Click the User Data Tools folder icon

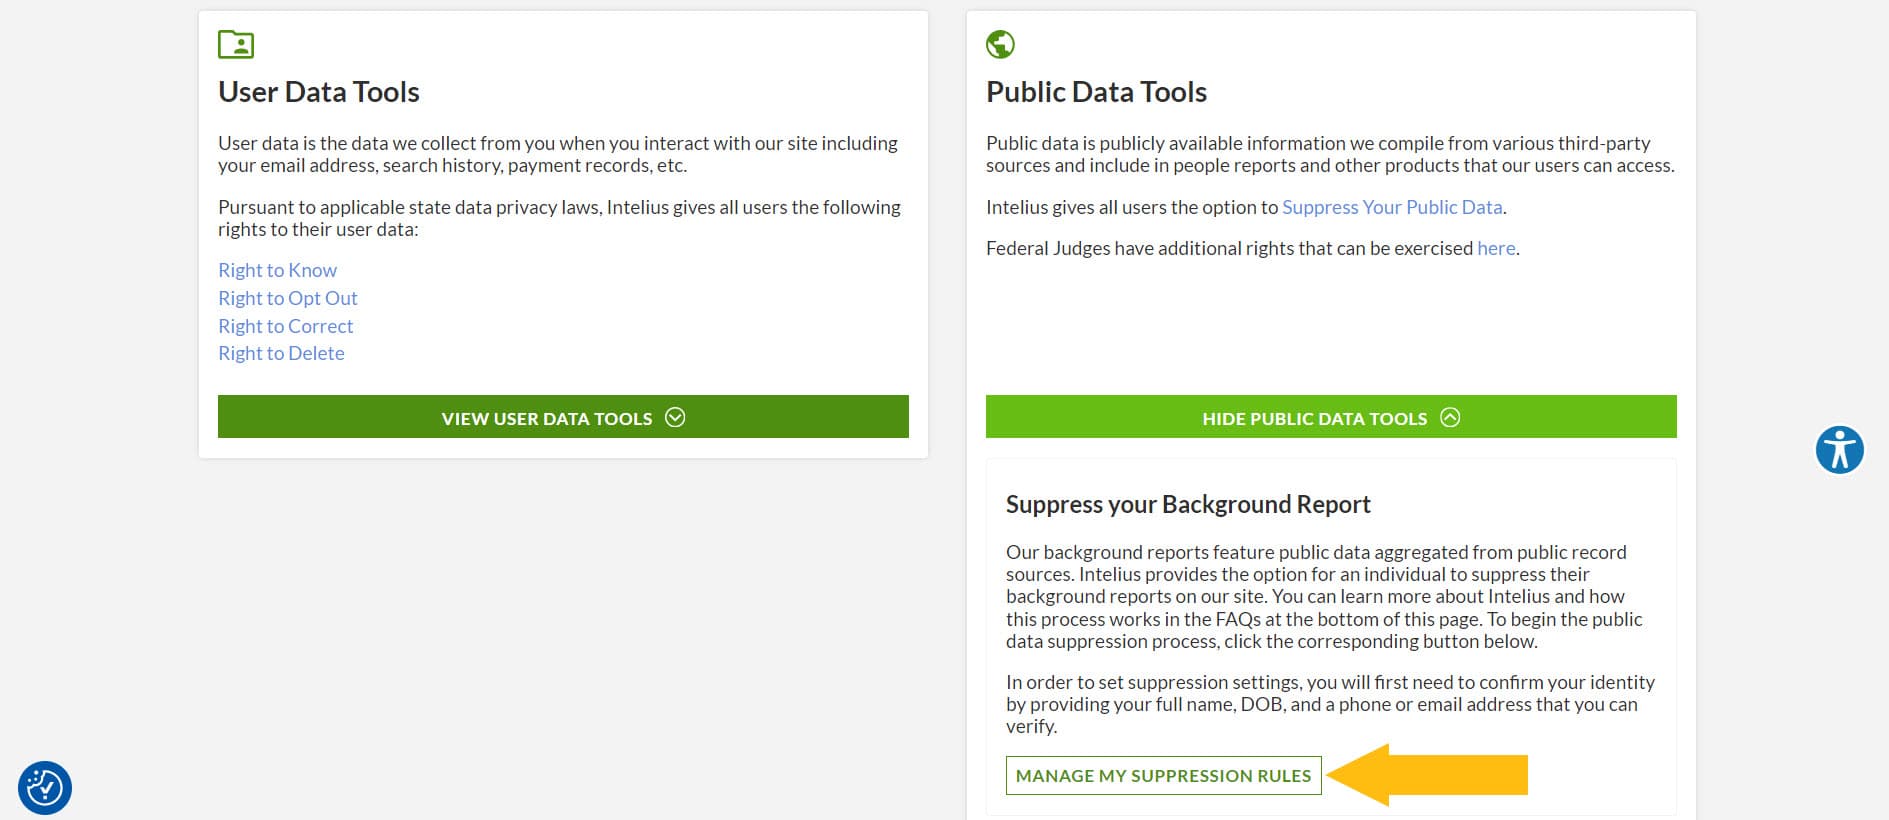pos(236,45)
